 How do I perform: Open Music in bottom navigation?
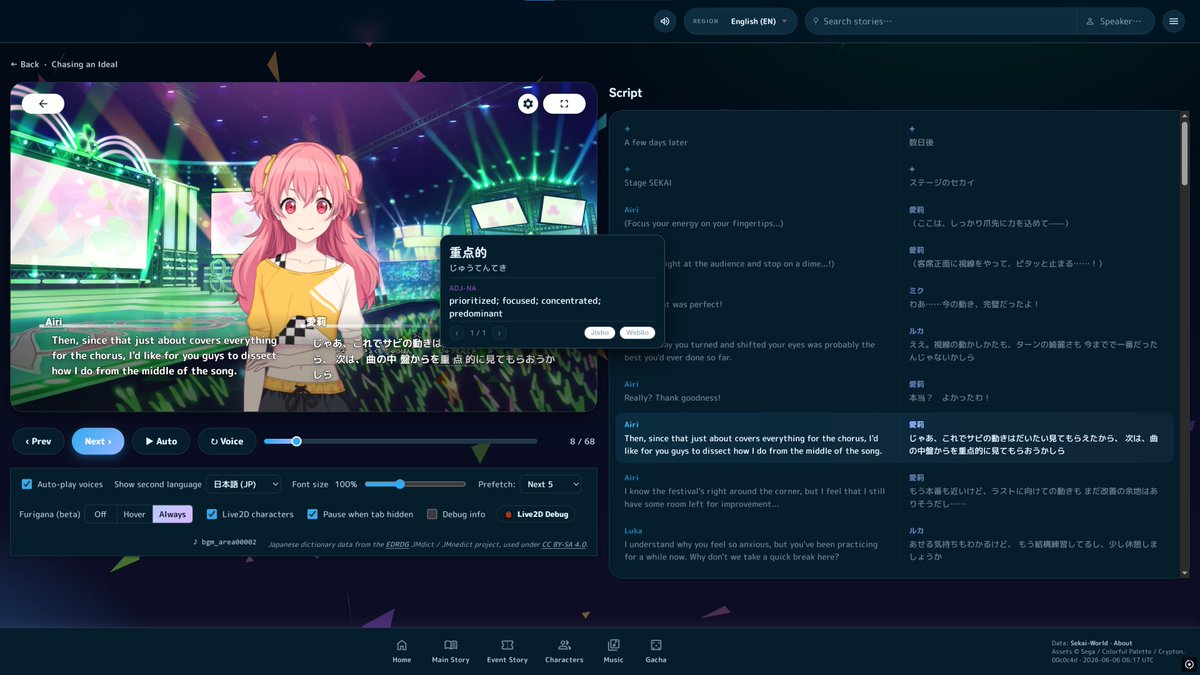pos(613,651)
